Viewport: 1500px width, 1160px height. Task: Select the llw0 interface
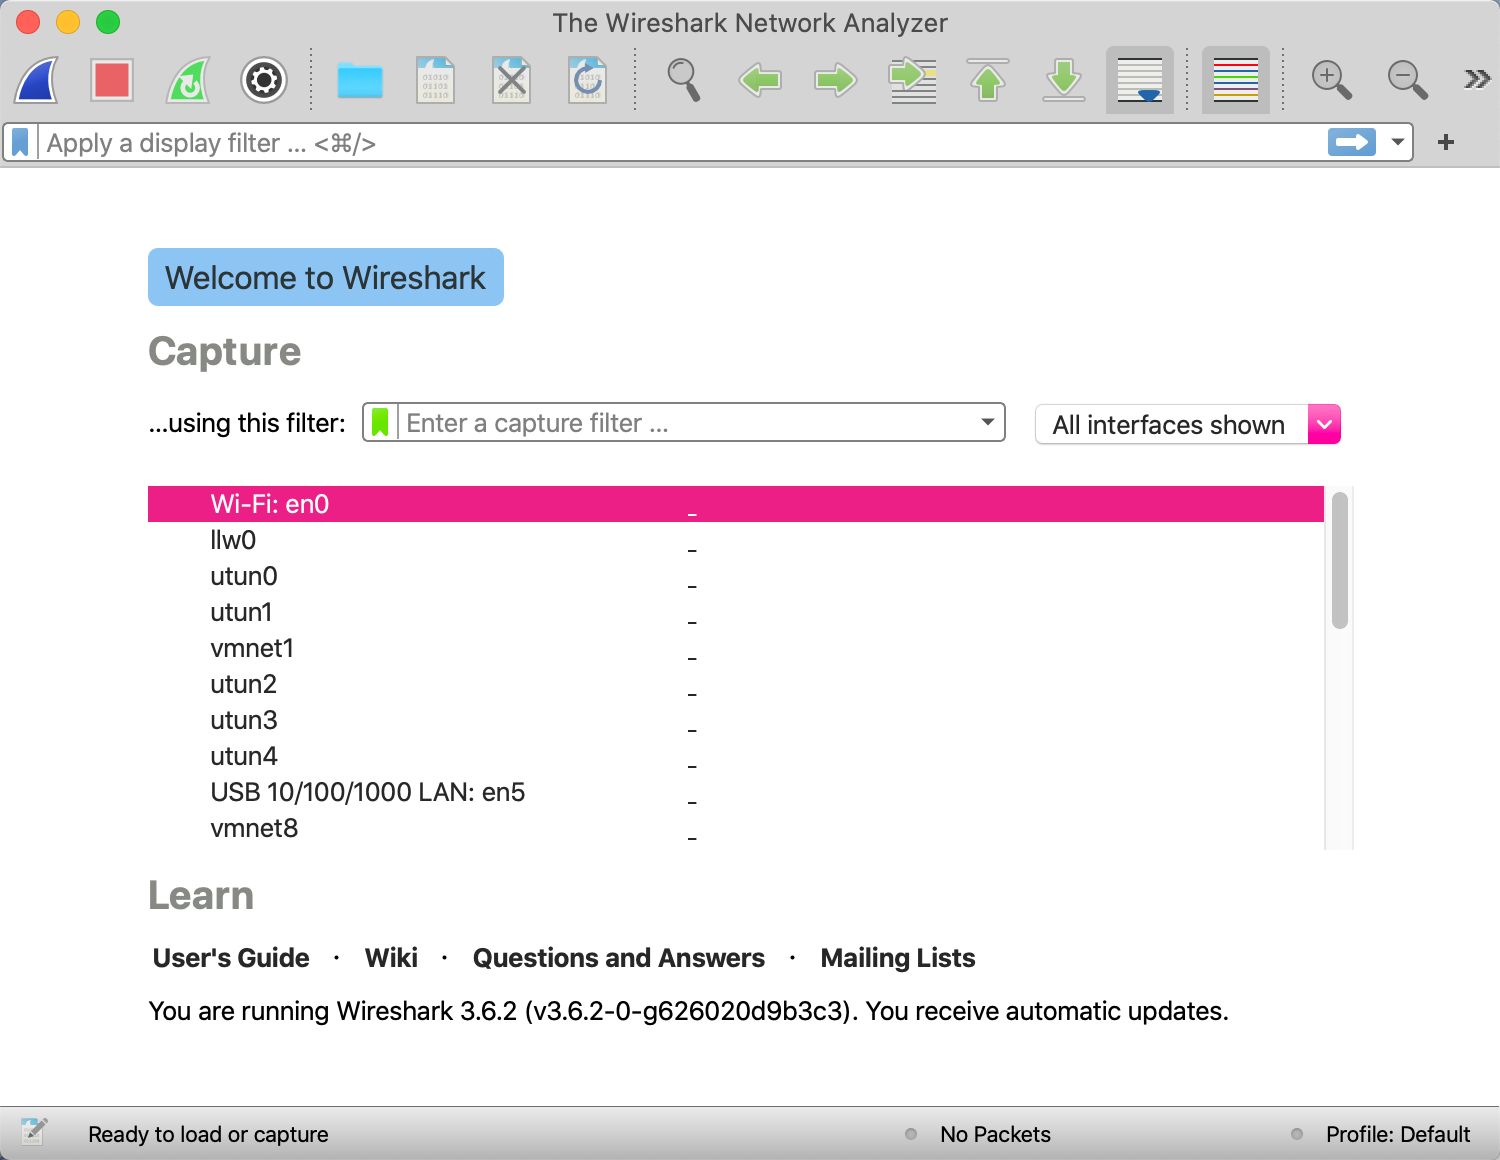point(736,540)
